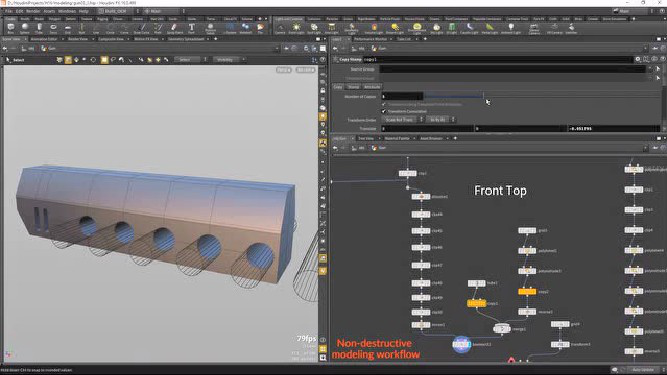Open the Windows menu
The width and height of the screenshot is (667, 375).
tap(67, 11)
